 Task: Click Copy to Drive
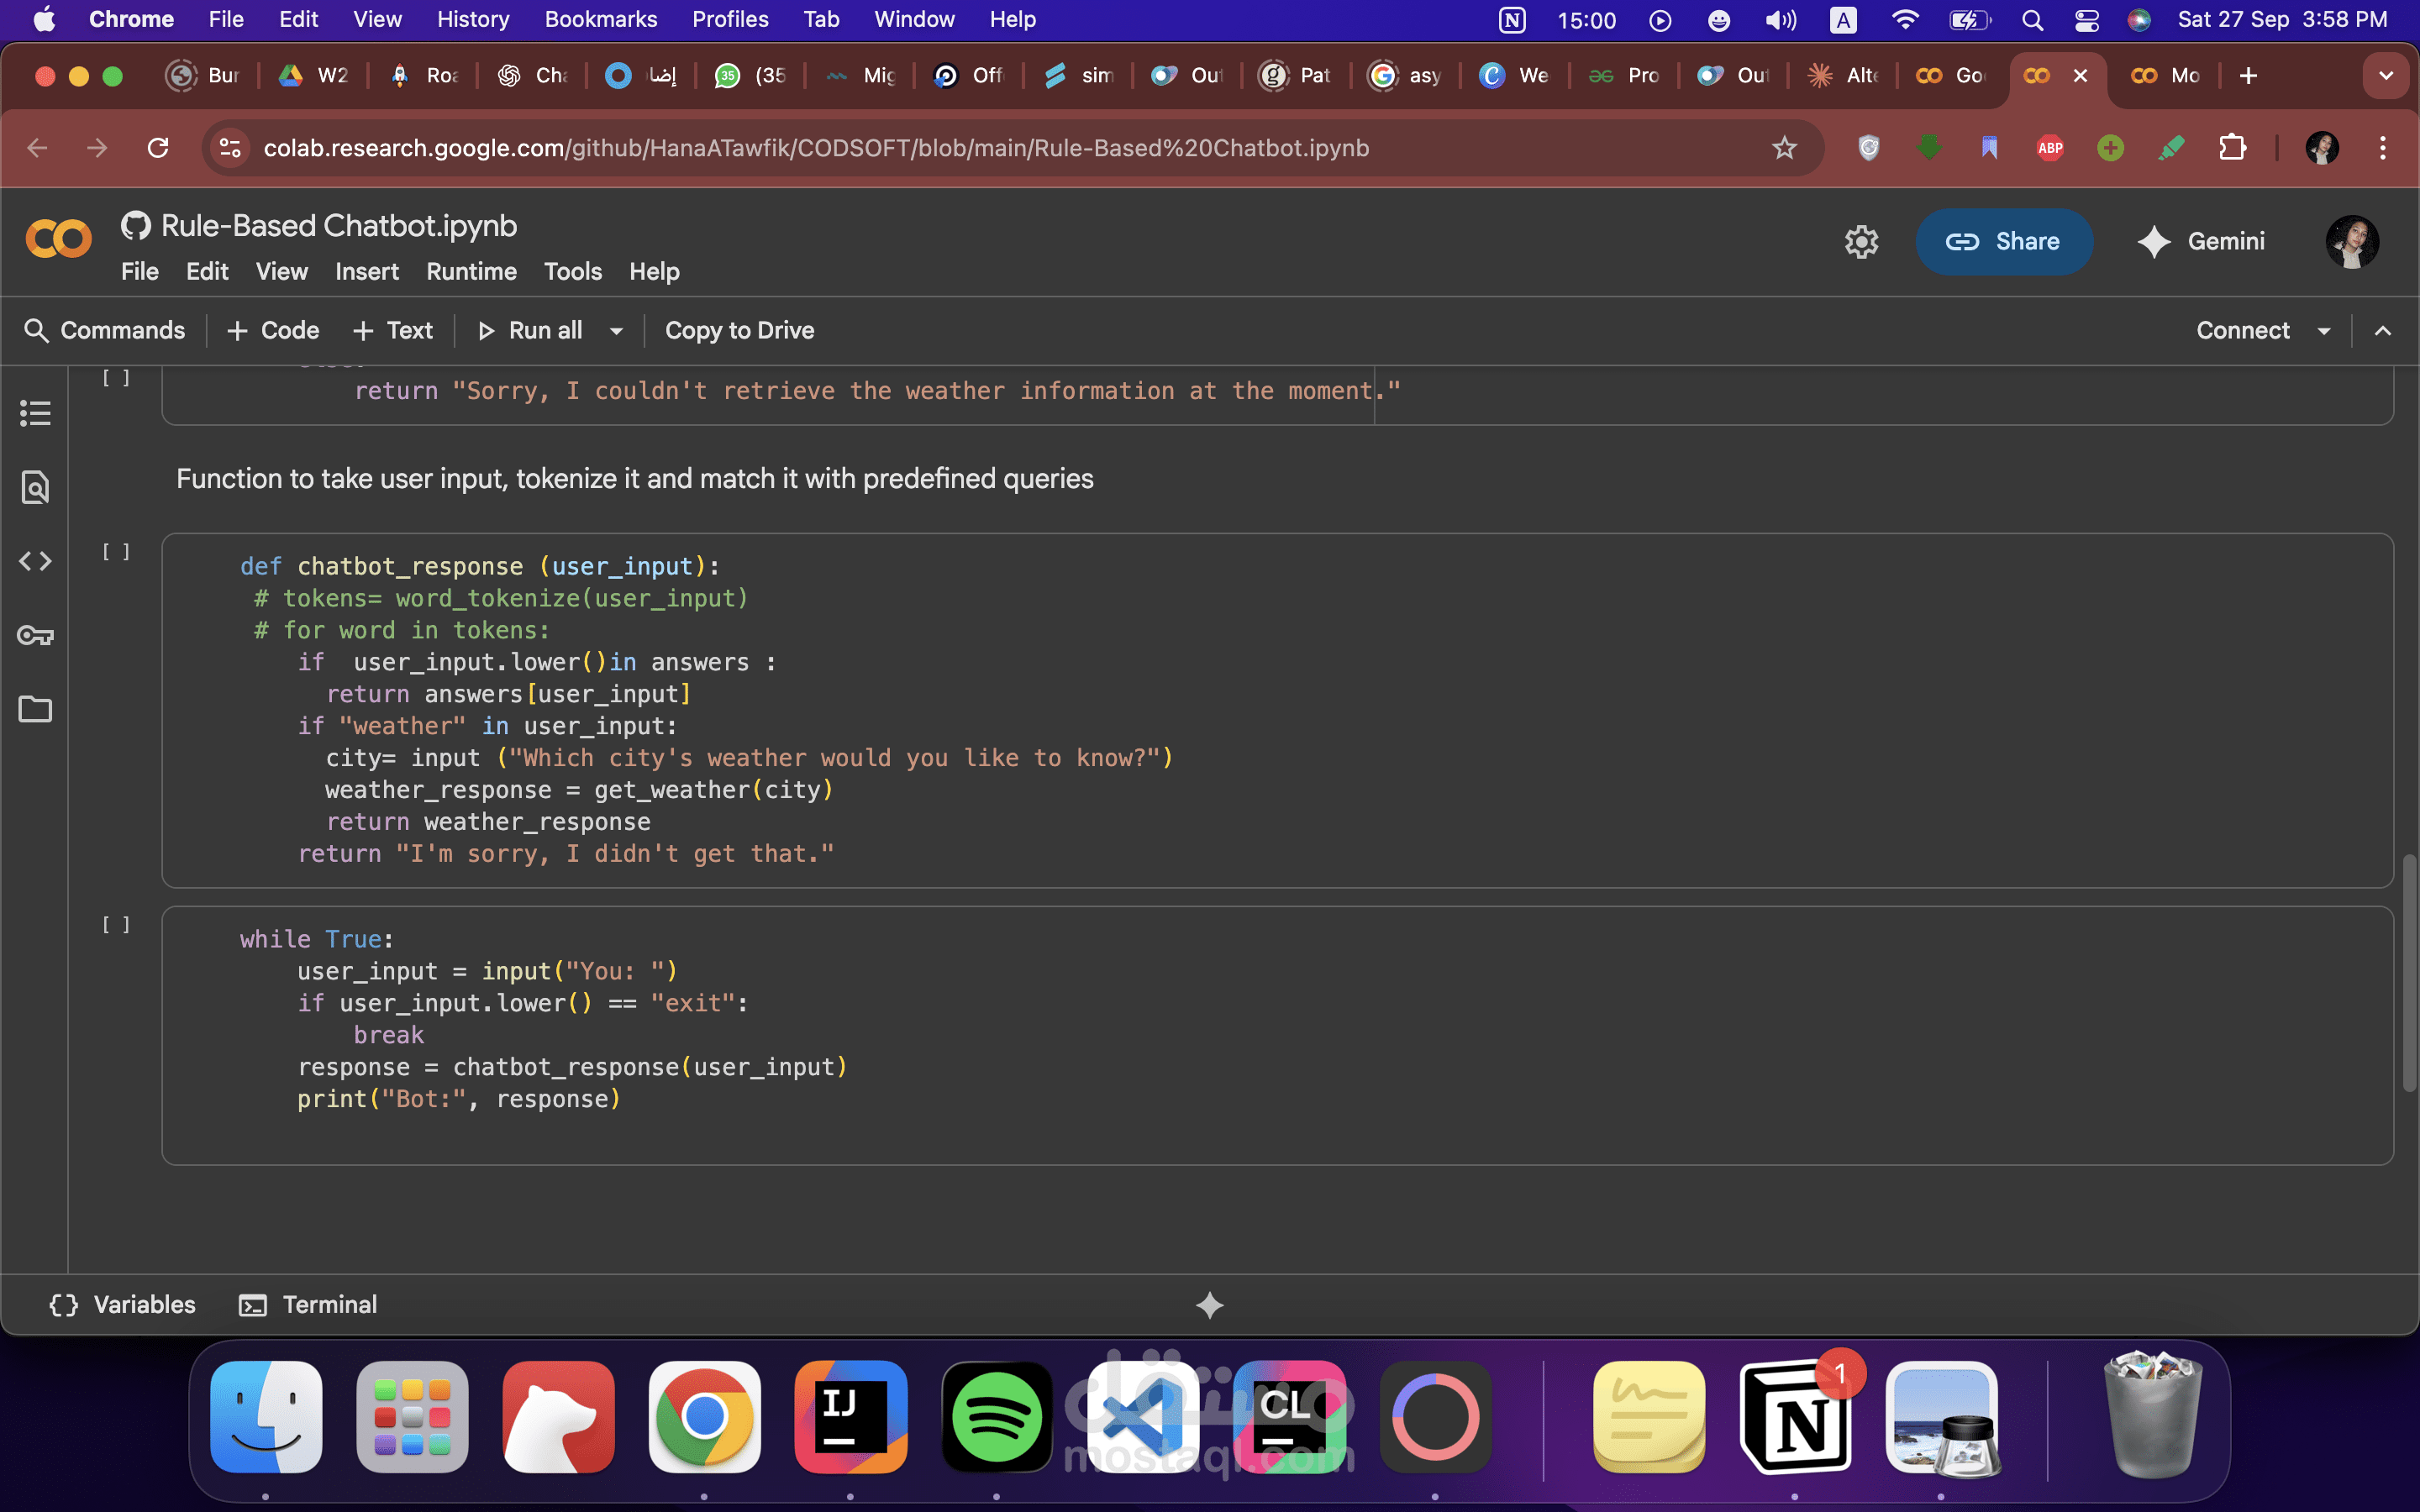(739, 331)
